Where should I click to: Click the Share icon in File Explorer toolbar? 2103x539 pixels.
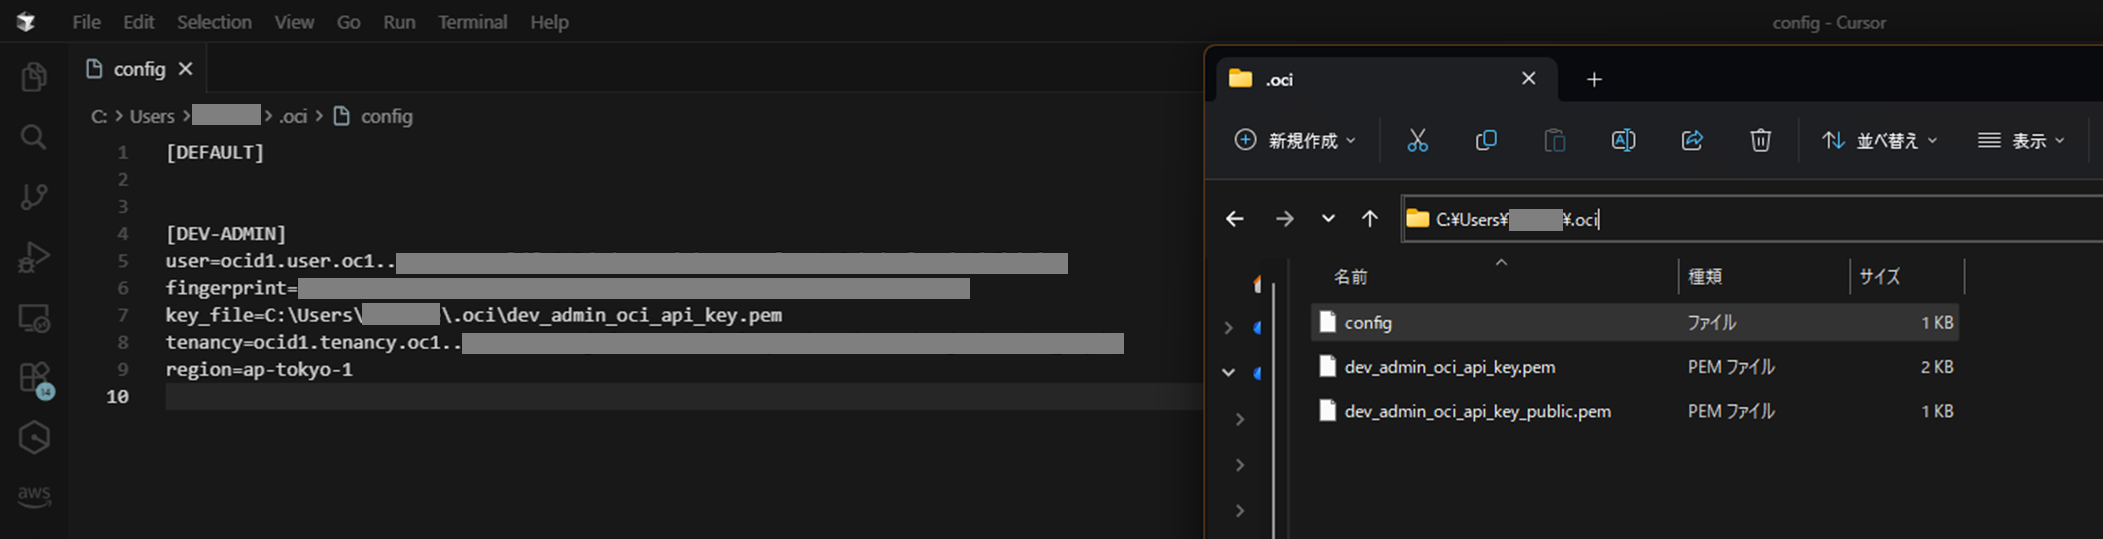click(x=1692, y=140)
